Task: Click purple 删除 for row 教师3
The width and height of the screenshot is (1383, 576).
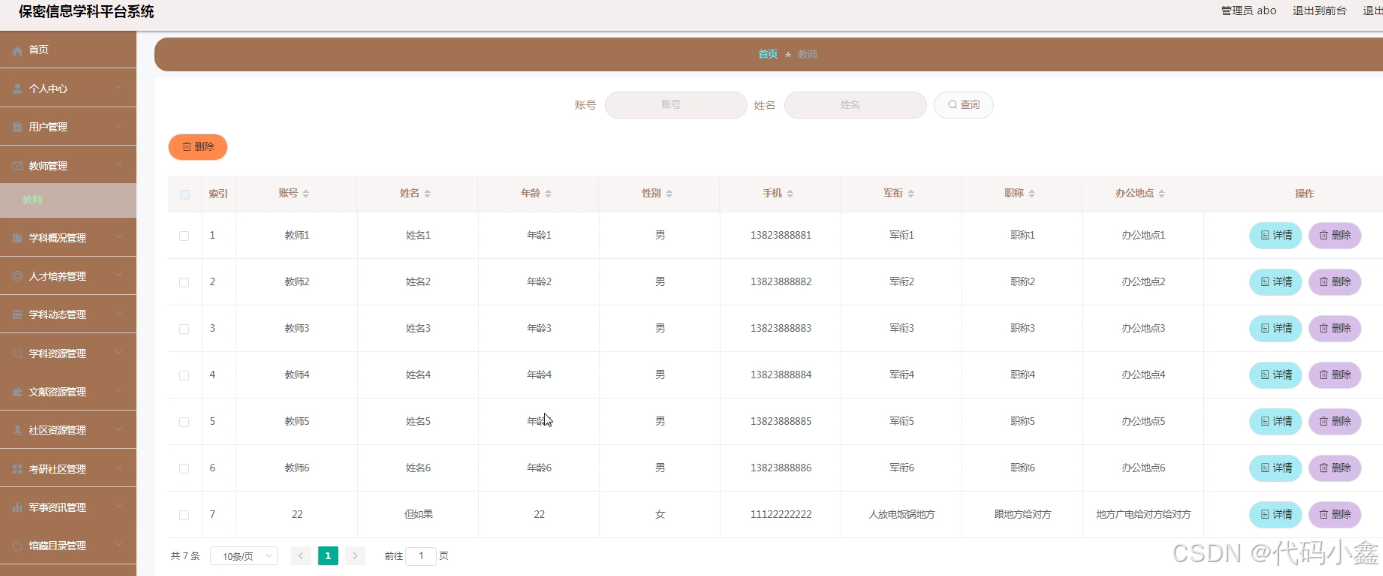Action: click(x=1335, y=328)
